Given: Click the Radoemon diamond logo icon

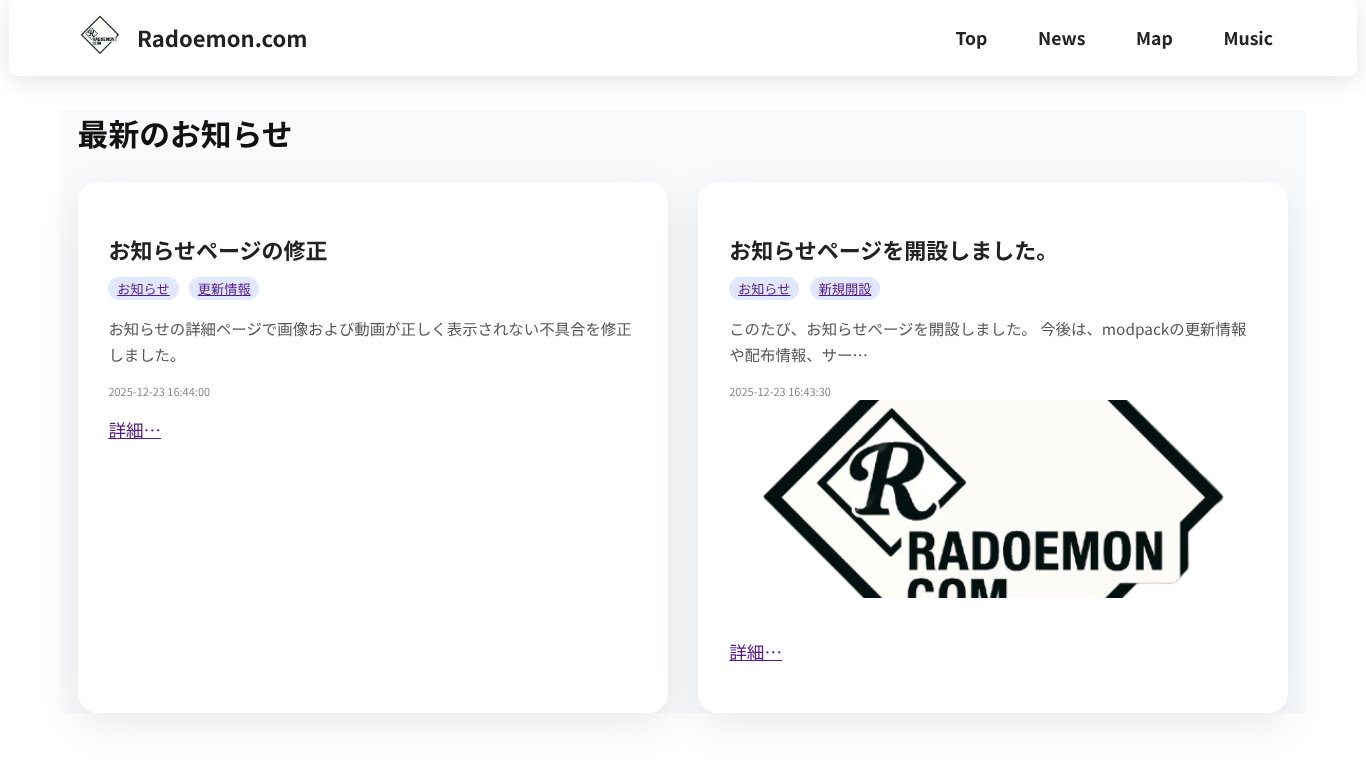Looking at the screenshot, I should point(99,35).
